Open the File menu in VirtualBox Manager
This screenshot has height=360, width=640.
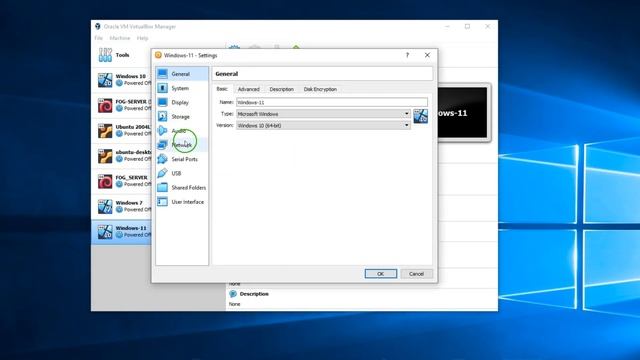tap(98, 38)
